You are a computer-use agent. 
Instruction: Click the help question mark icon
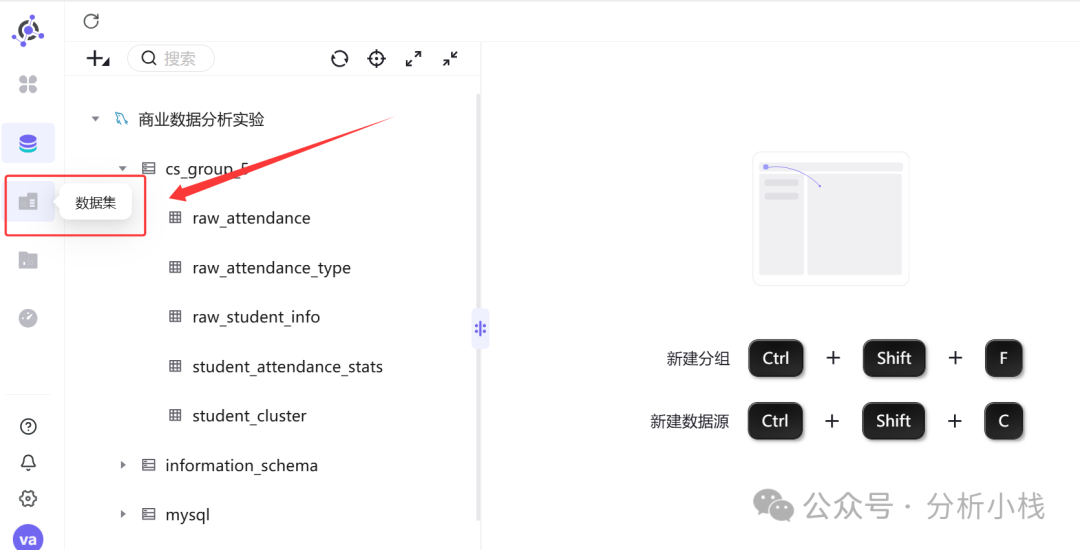coord(28,426)
